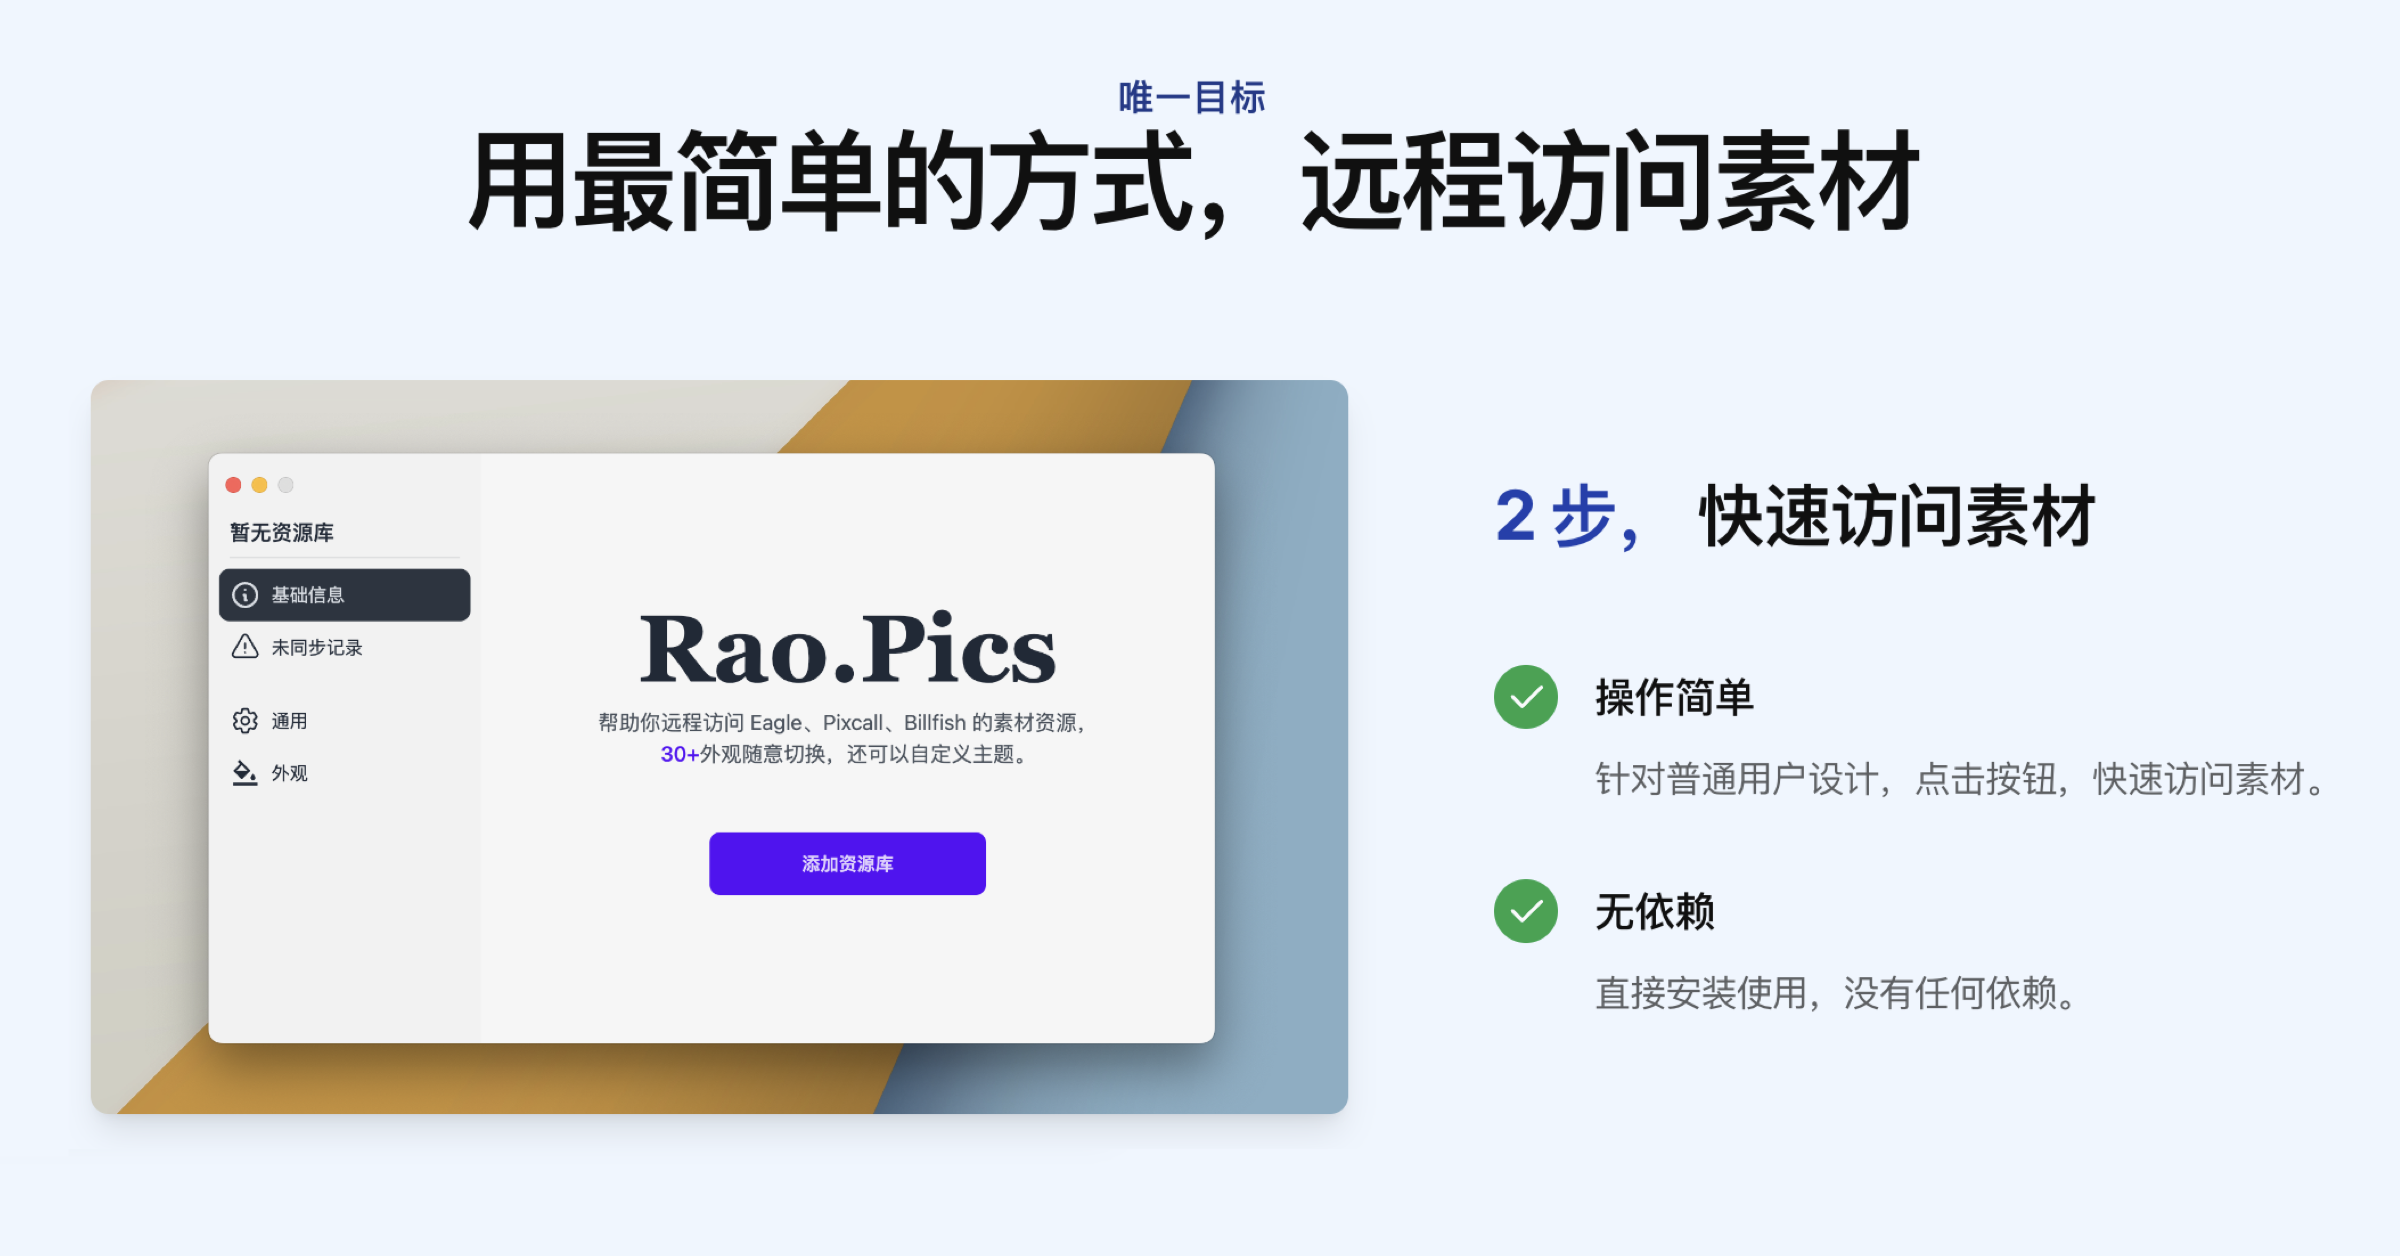Screen dimensions: 2400x1256
Task: Click the 暂无资源库 sidebar title
Action: pos(282,532)
